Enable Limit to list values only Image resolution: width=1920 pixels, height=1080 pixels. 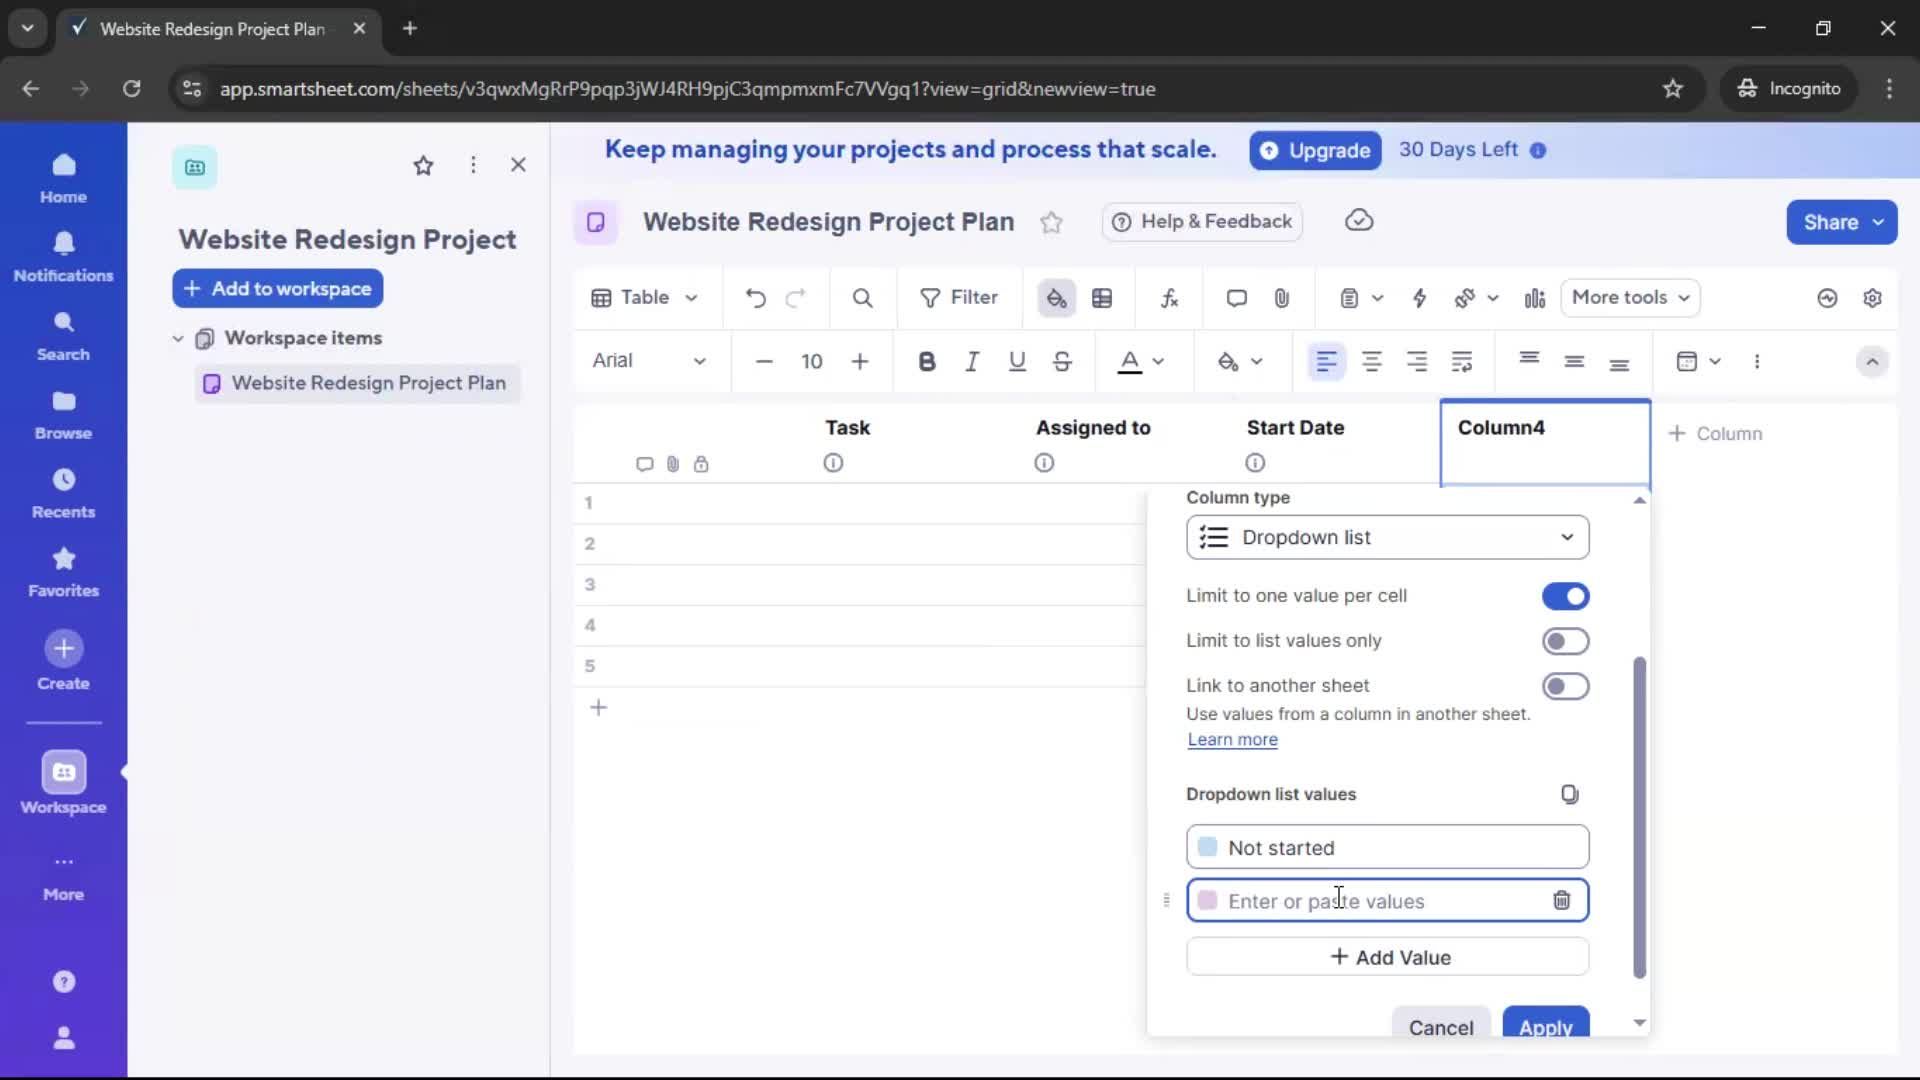point(1565,641)
